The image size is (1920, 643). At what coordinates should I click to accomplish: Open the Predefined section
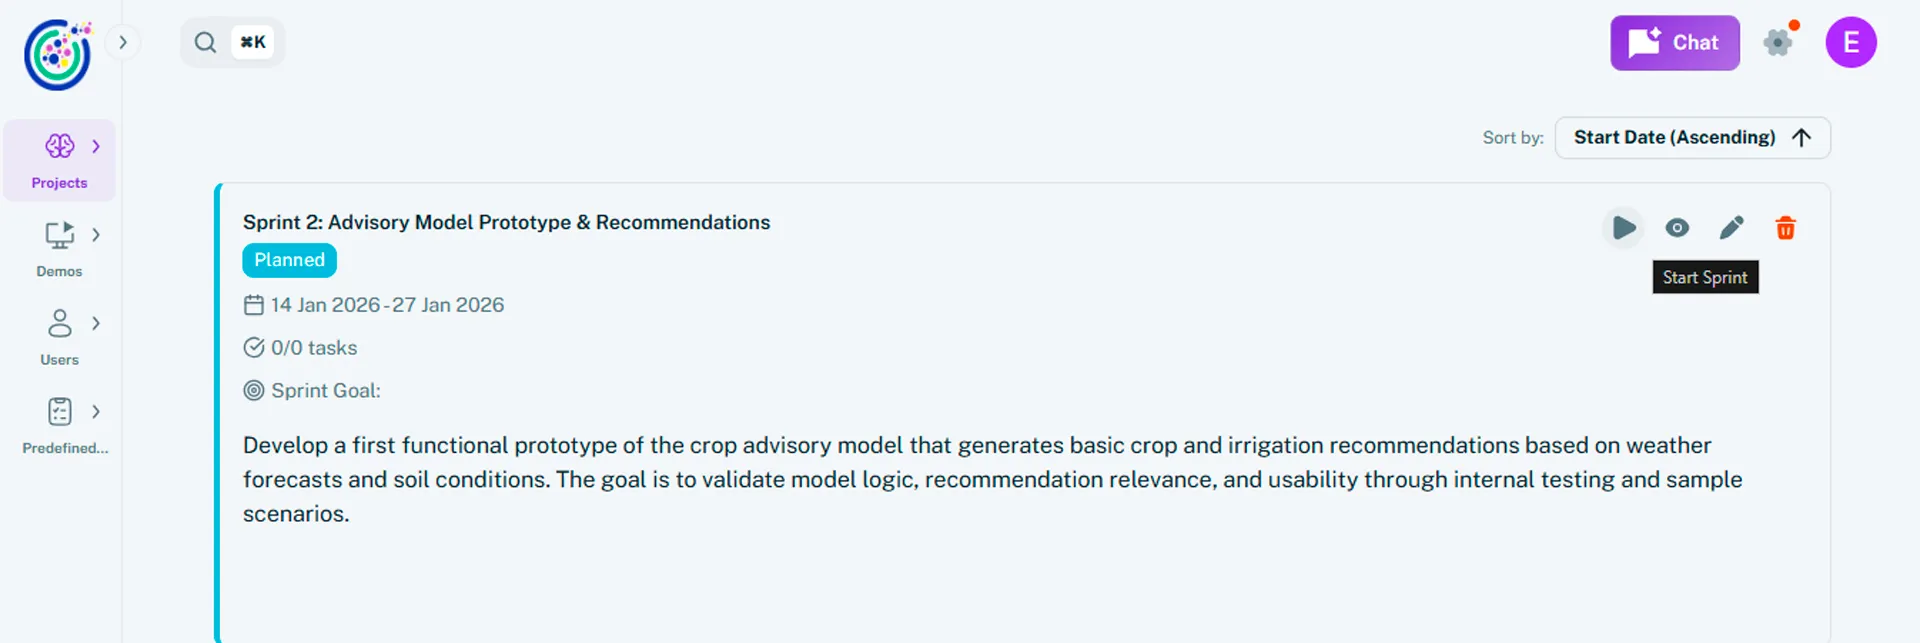tap(60, 425)
